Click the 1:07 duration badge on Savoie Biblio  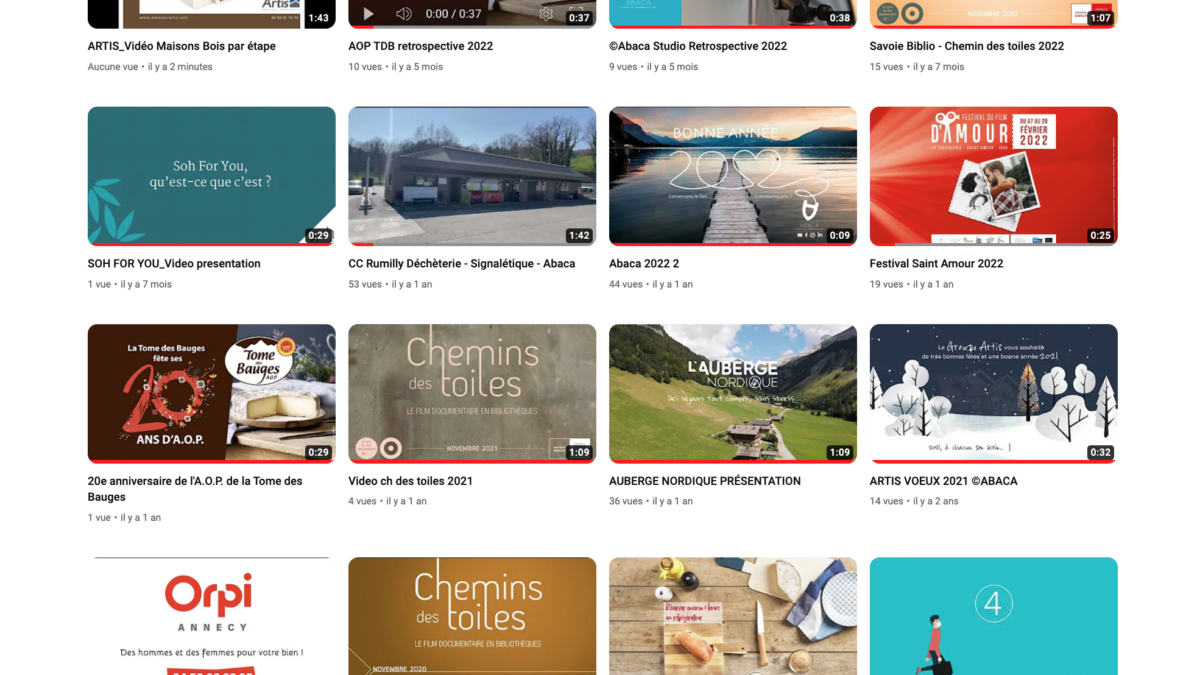pyautogui.click(x=1101, y=18)
